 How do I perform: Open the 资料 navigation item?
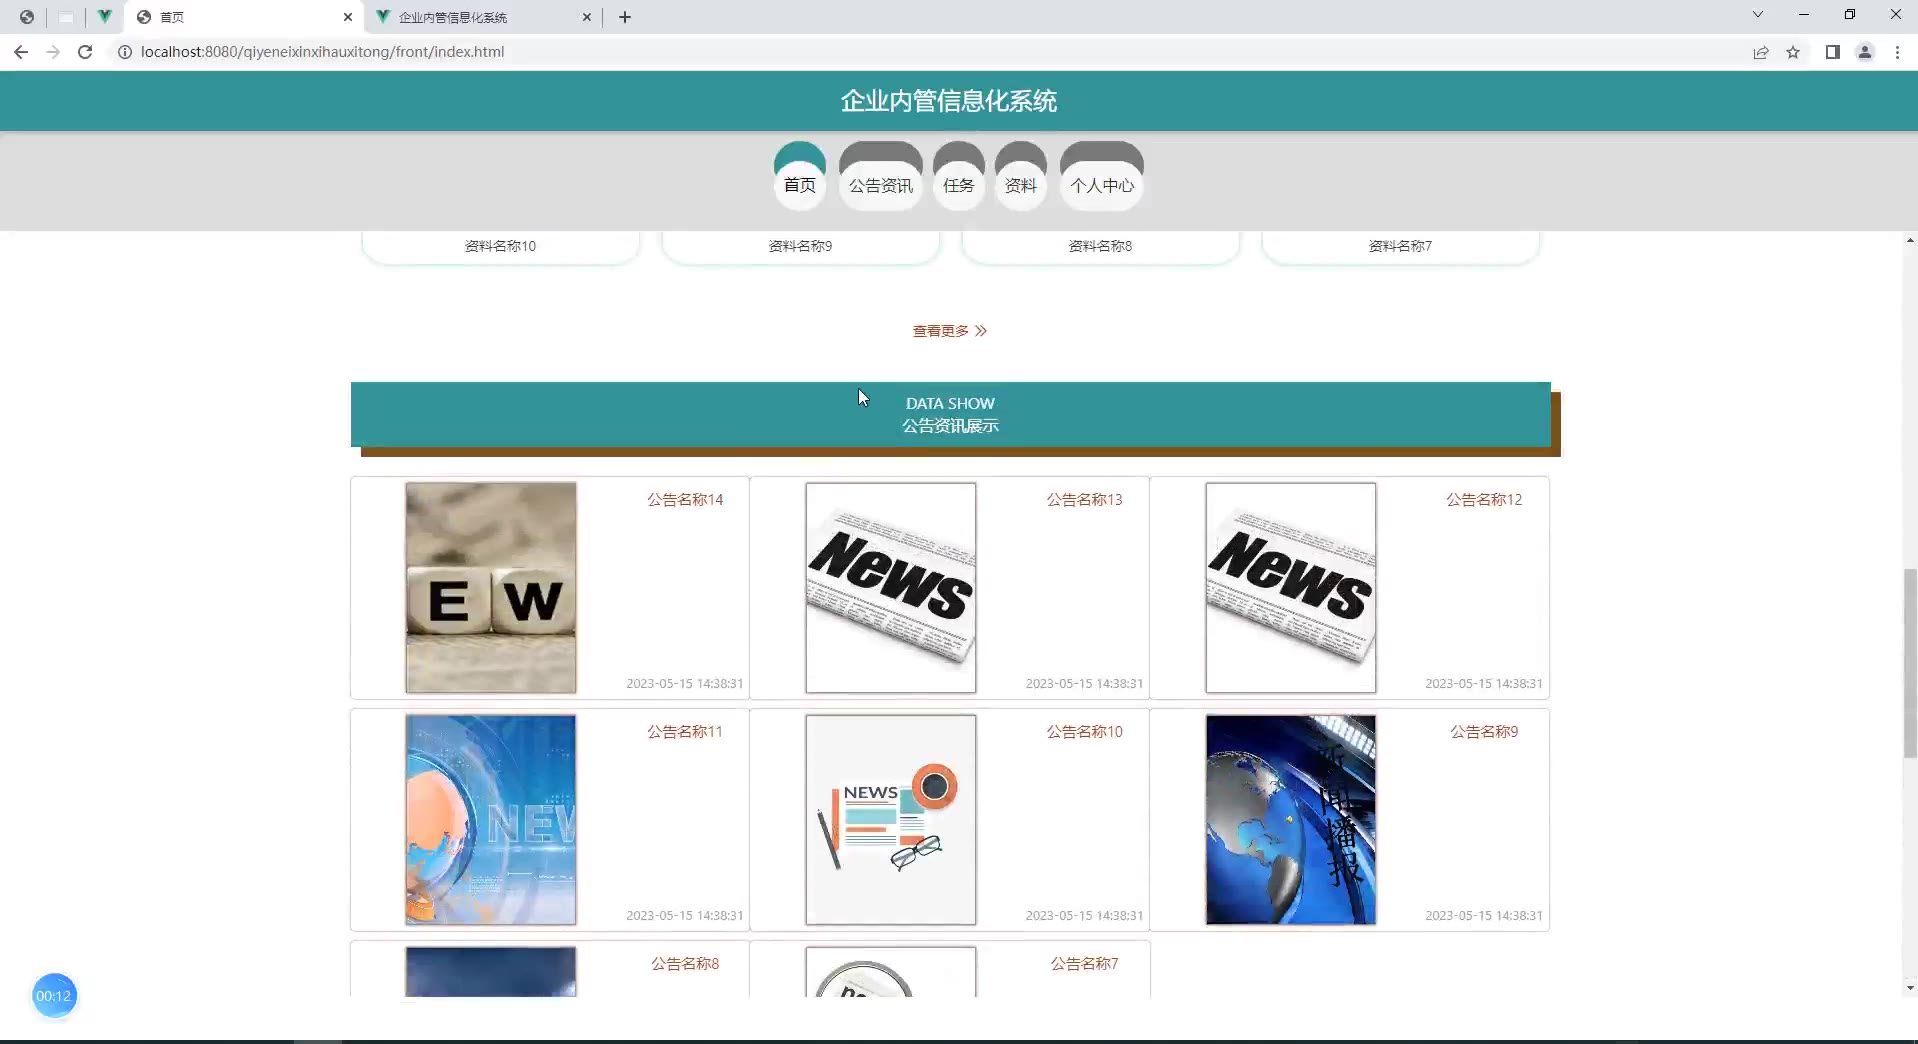coord(1021,177)
